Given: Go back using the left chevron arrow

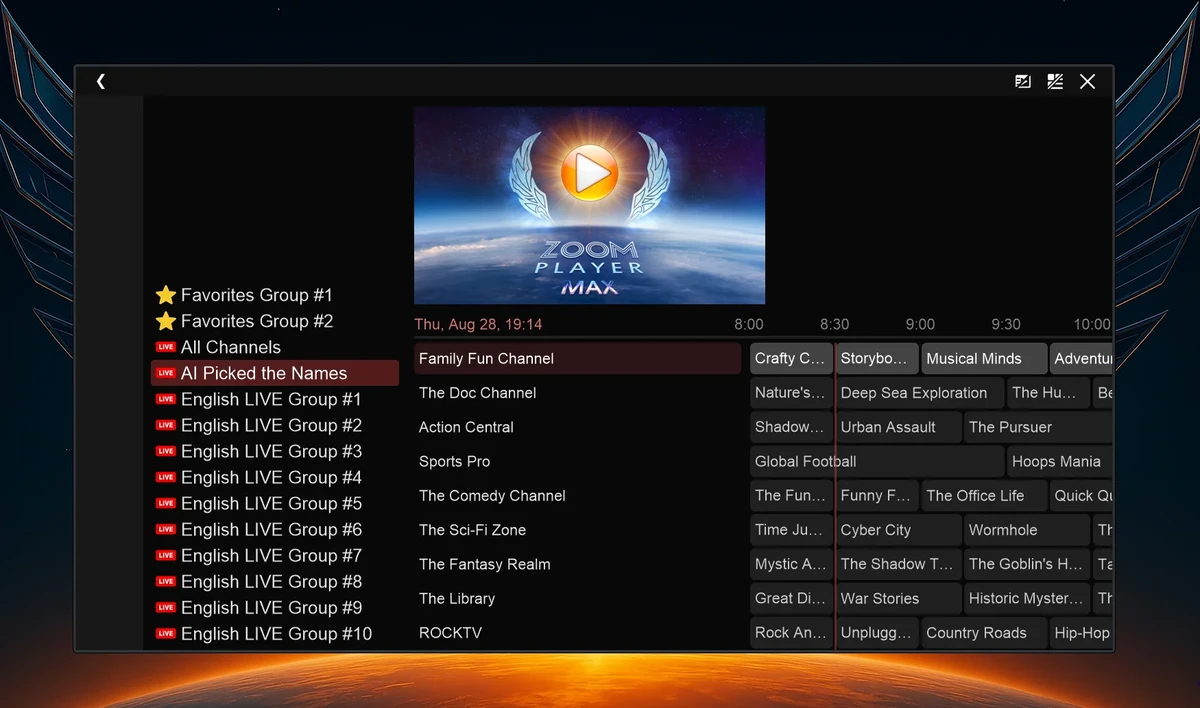Looking at the screenshot, I should (101, 82).
